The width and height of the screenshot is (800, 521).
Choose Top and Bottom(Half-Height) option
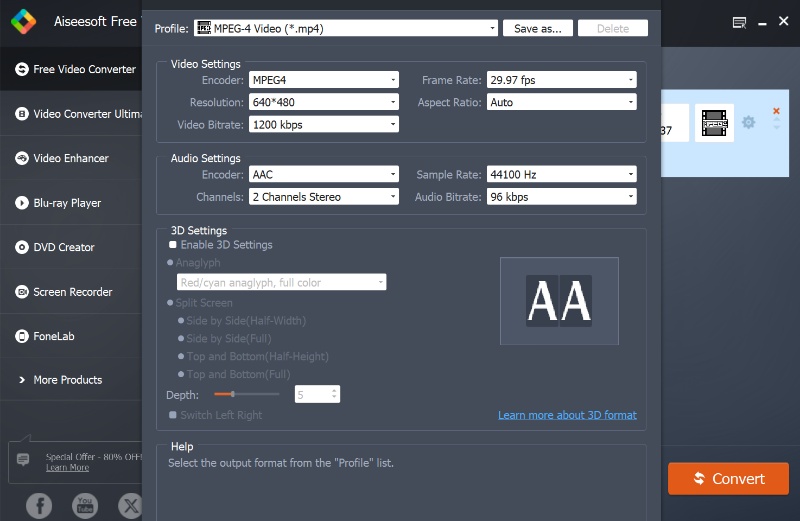(x=181, y=356)
